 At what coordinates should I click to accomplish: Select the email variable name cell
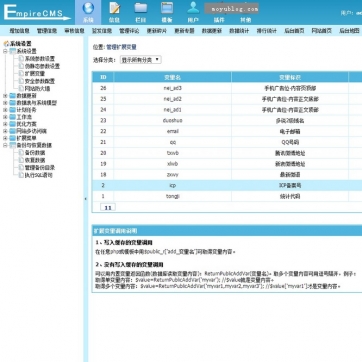(x=172, y=131)
